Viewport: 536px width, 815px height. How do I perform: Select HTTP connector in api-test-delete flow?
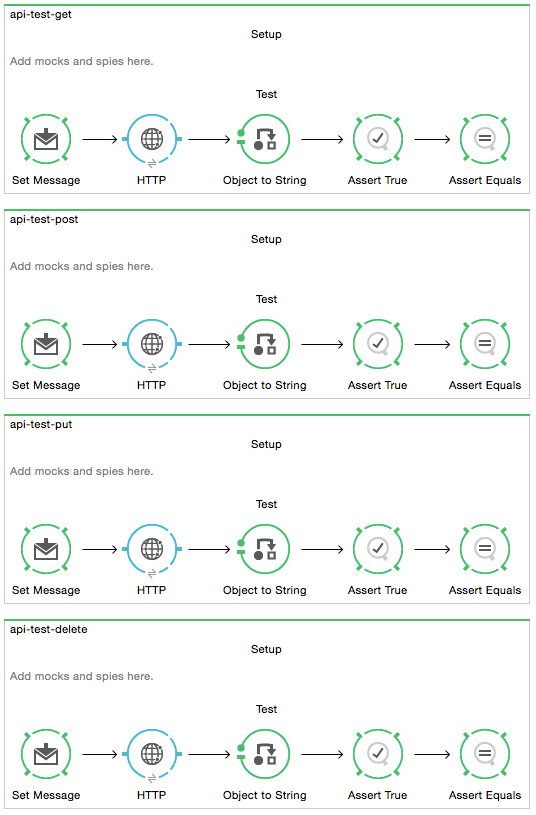click(x=152, y=754)
